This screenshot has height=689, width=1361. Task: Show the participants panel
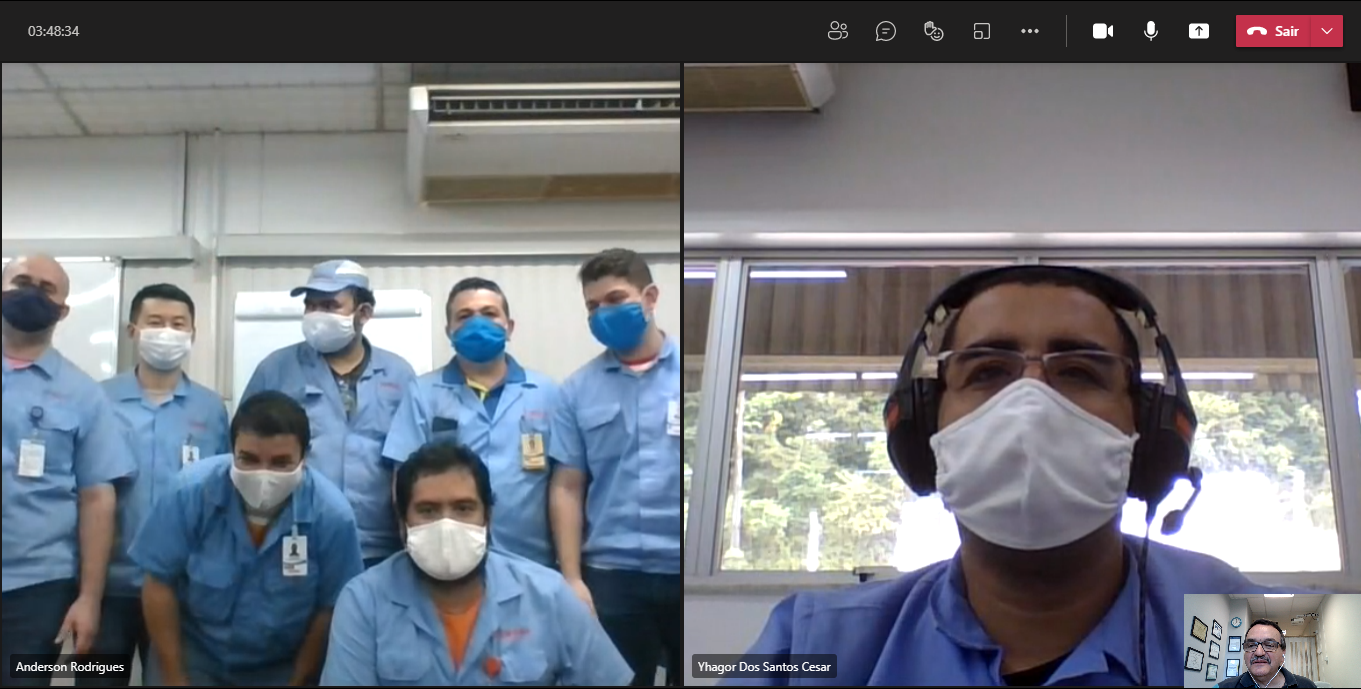tap(838, 31)
